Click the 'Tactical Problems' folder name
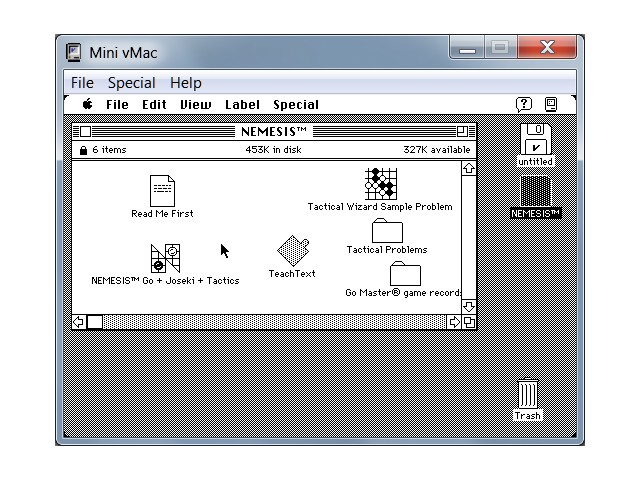 coord(387,249)
